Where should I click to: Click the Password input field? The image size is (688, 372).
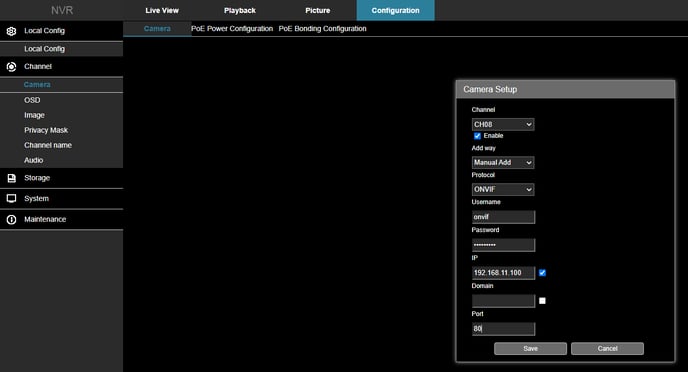503,245
